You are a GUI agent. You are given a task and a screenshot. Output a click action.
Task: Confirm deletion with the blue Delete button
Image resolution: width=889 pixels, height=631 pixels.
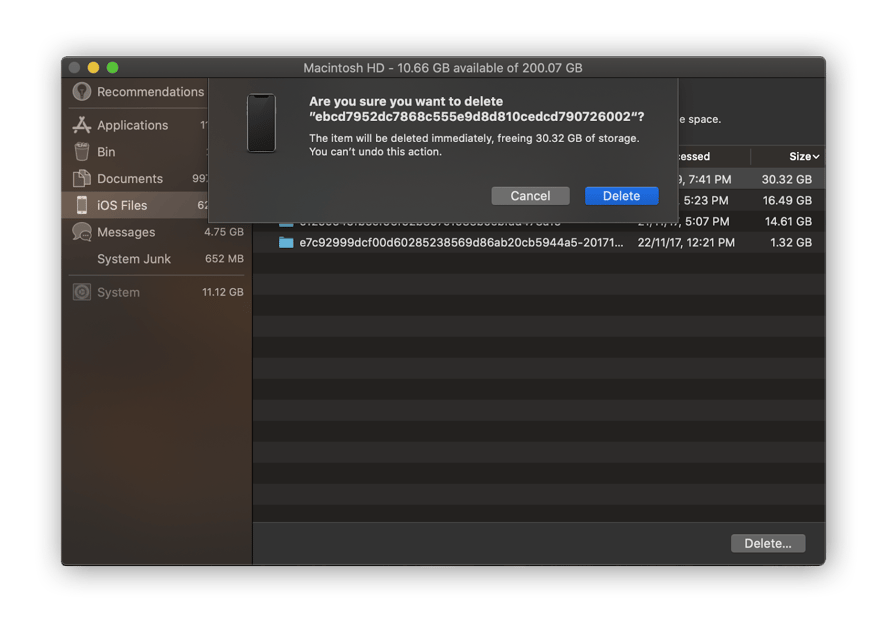click(x=621, y=195)
